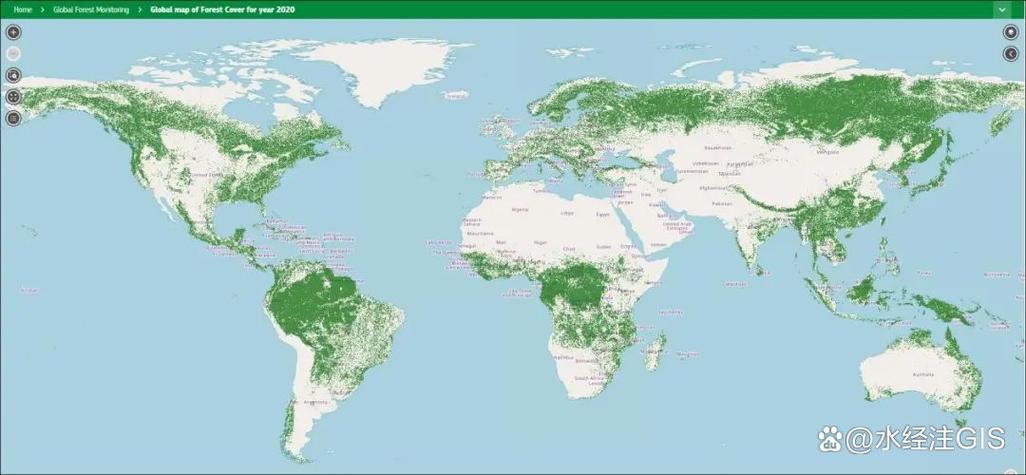Click the Algeria label in North Africa
Screen dimensions: 1026x475
click(519, 210)
